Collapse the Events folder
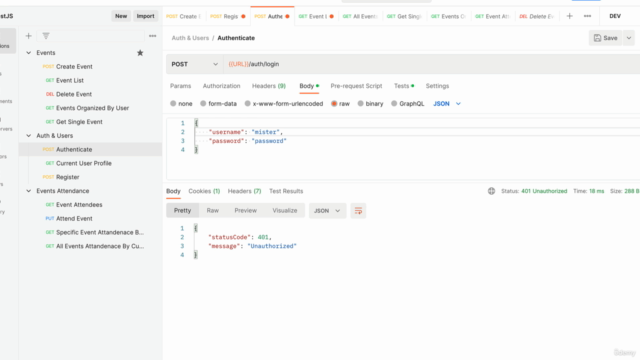The width and height of the screenshot is (640, 360). (x=29, y=53)
